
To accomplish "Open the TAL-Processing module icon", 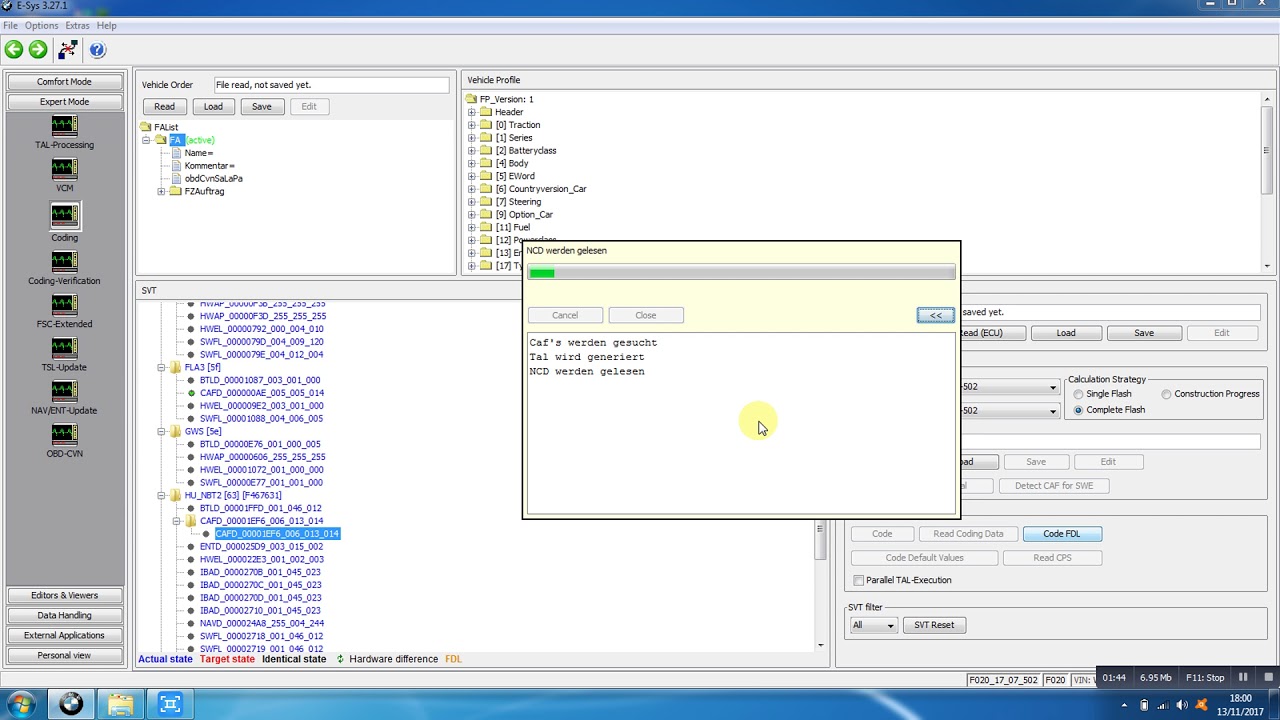I will (64, 126).
